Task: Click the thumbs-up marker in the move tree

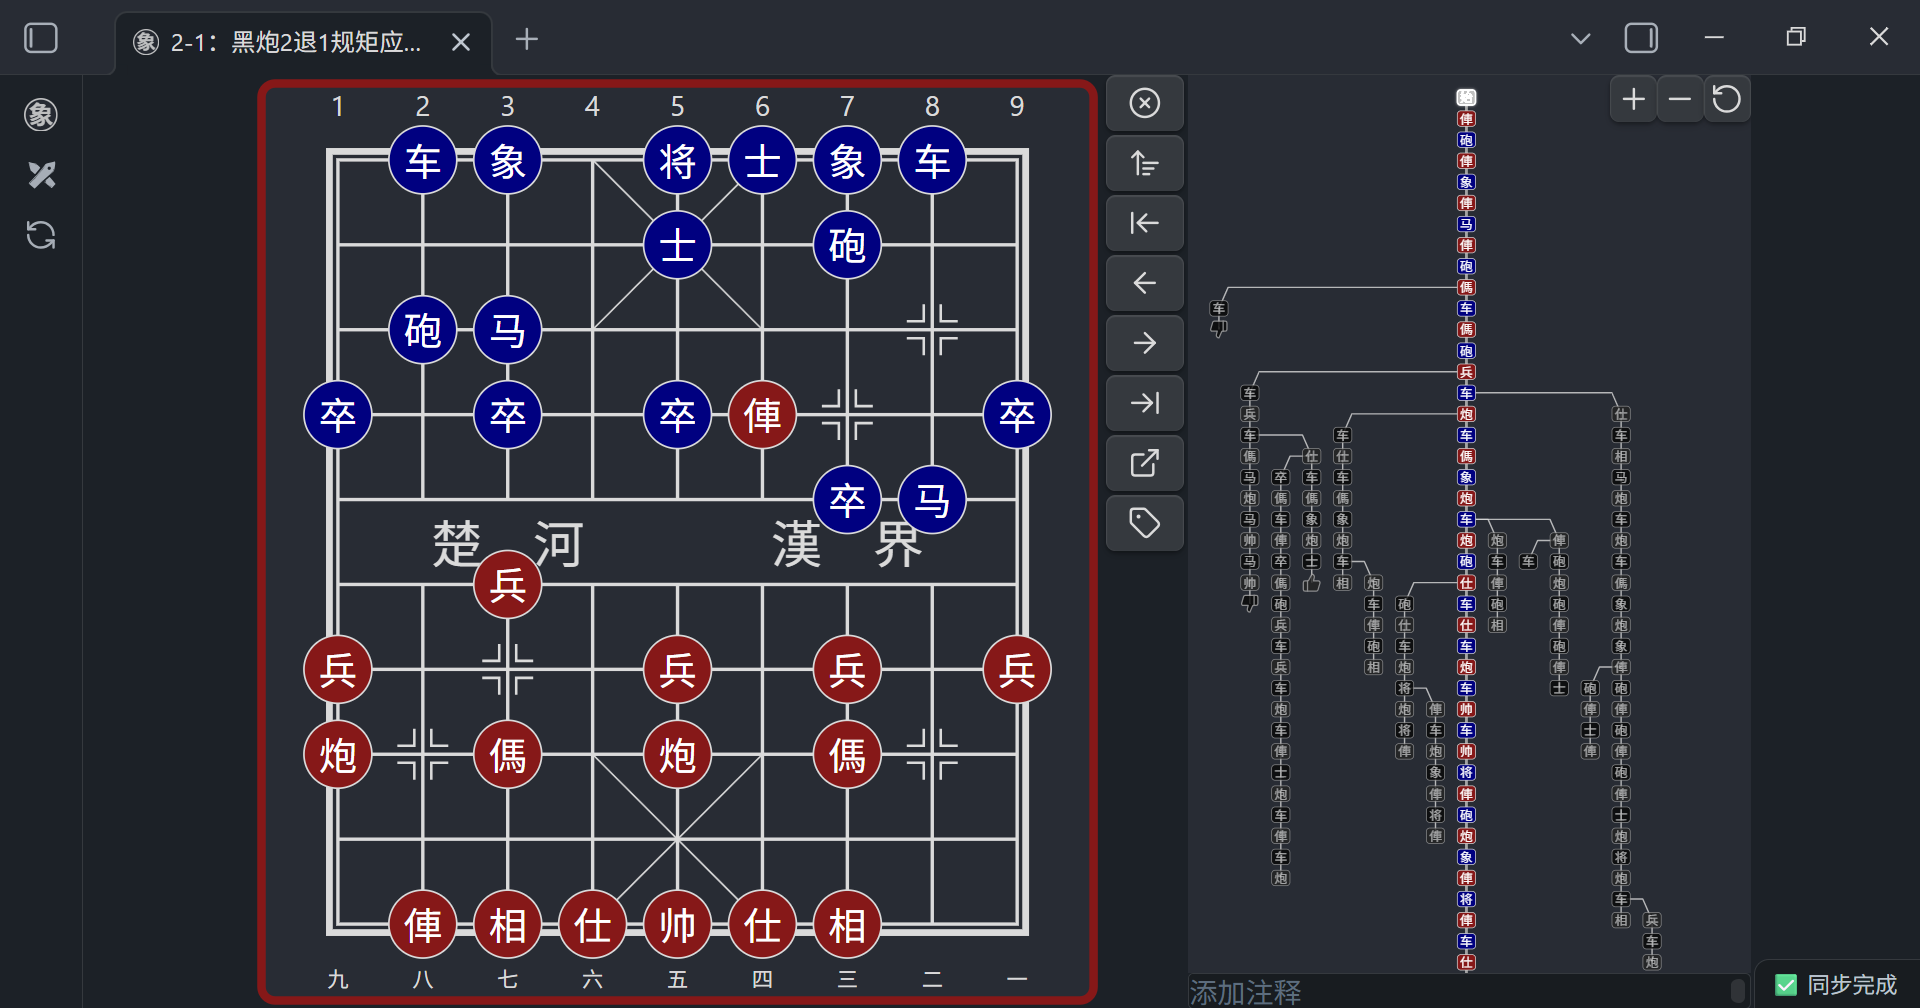Action: [x=1311, y=581]
